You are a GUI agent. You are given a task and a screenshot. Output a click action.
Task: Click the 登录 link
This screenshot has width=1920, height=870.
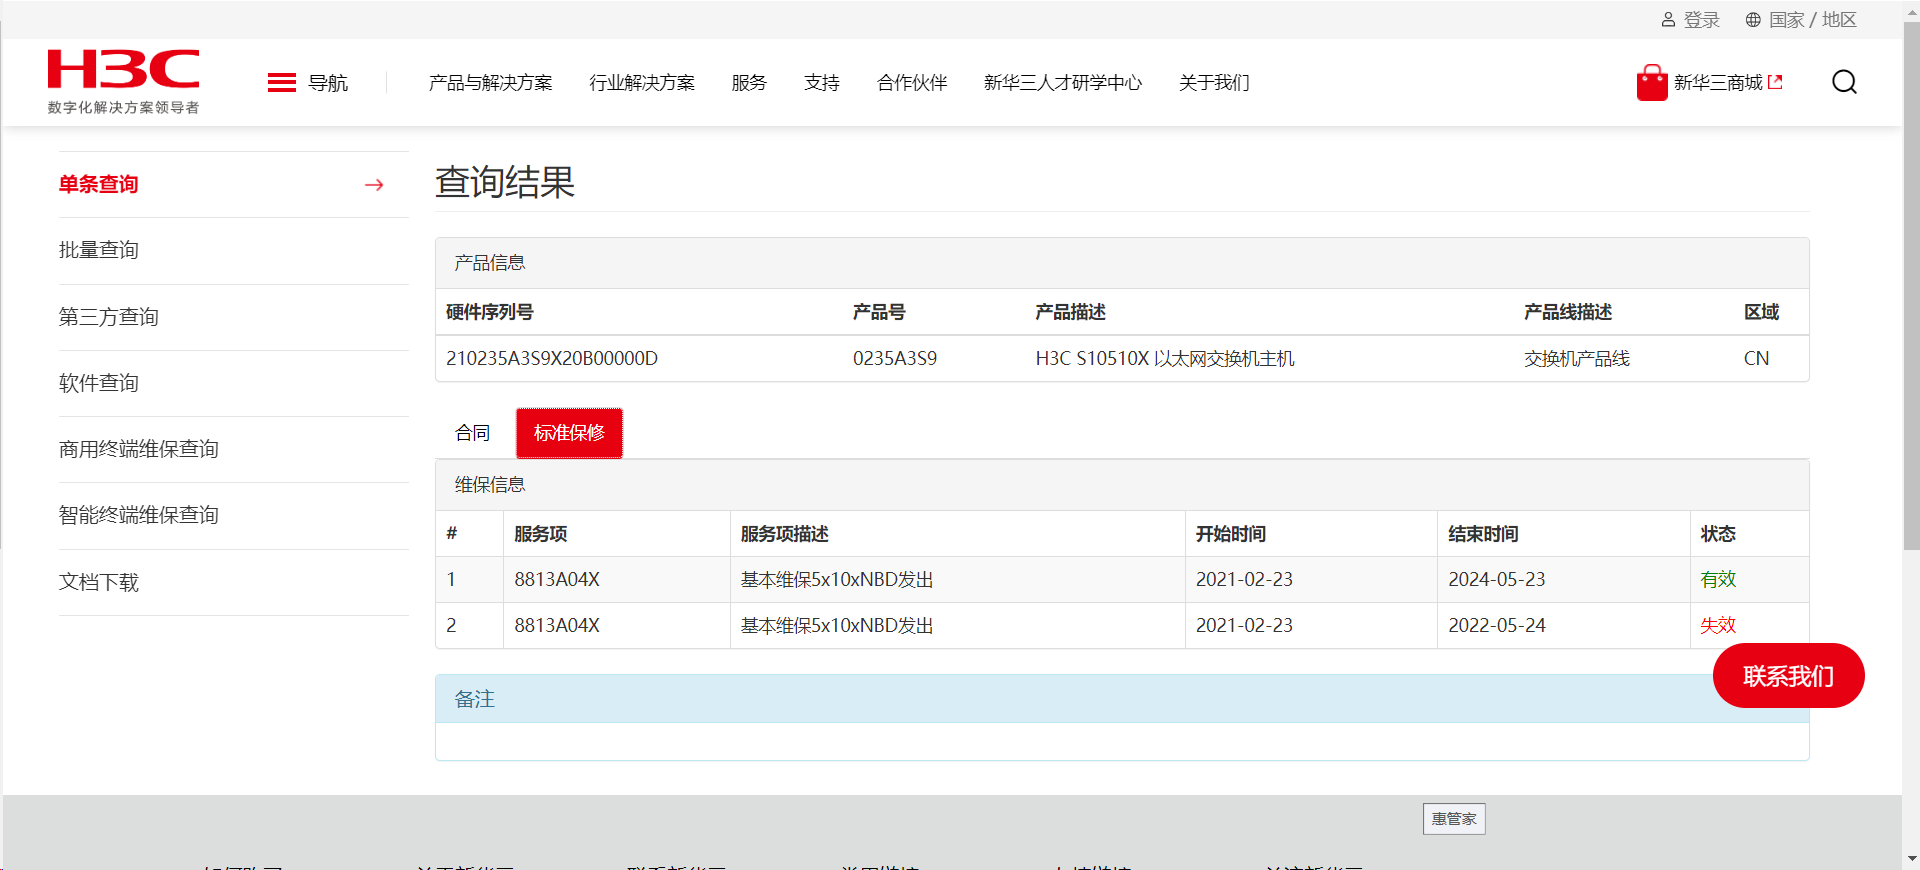point(1702,20)
